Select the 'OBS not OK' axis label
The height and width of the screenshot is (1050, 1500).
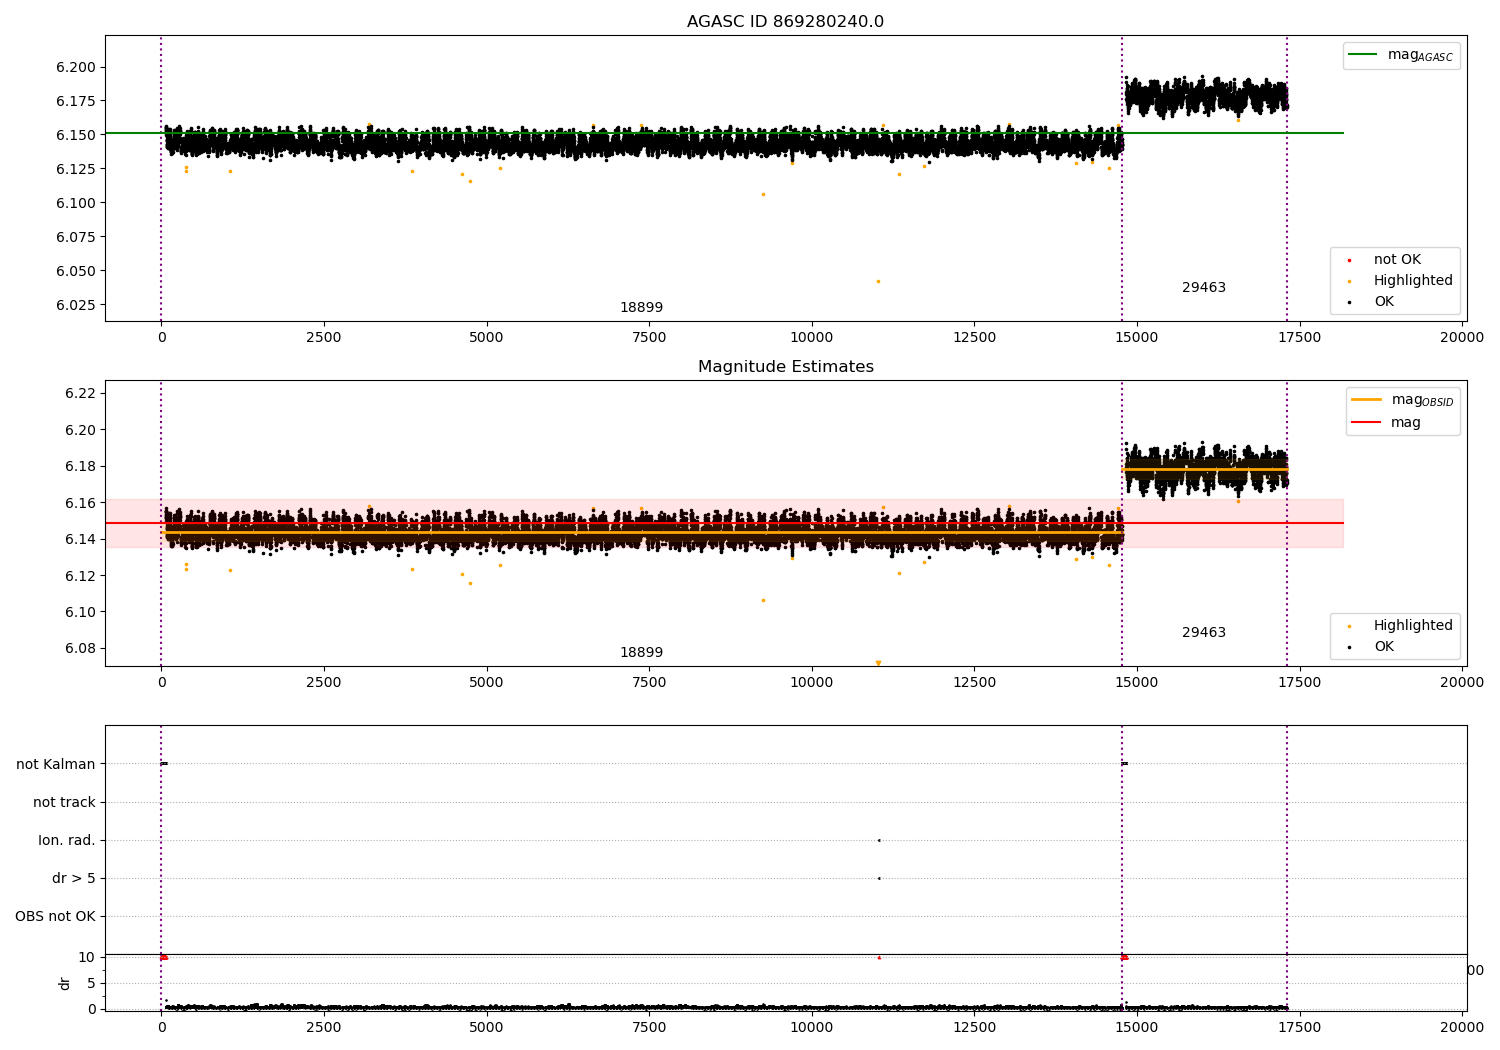[55, 917]
